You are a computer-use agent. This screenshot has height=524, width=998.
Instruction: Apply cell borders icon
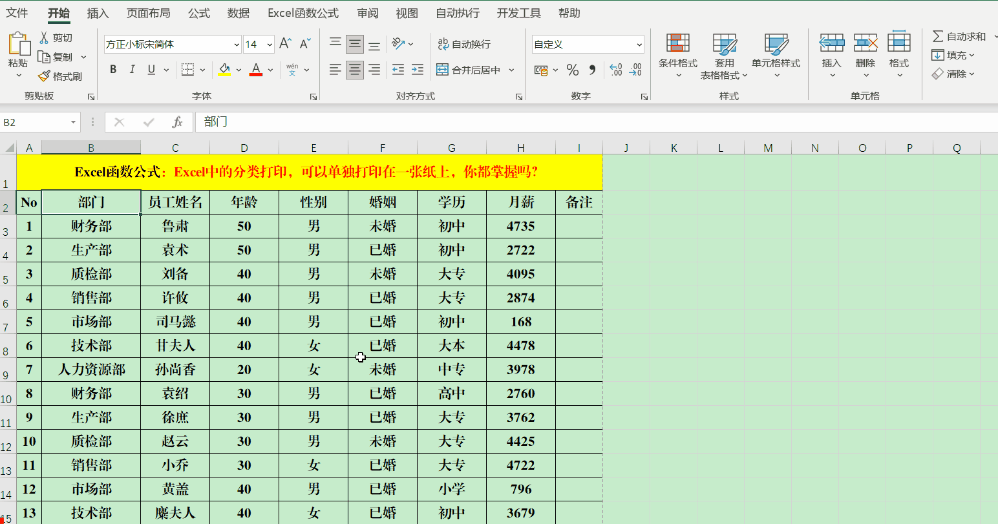coord(188,69)
